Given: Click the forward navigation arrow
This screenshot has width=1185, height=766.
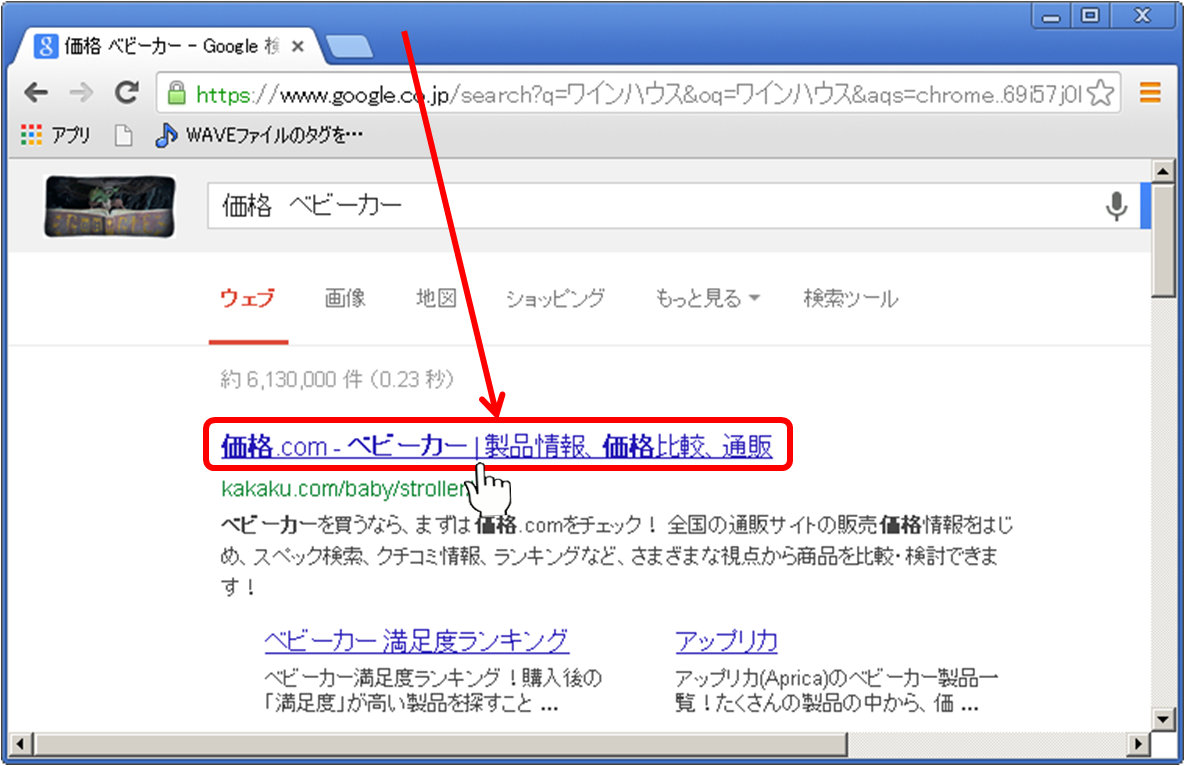Looking at the screenshot, I should (80, 93).
